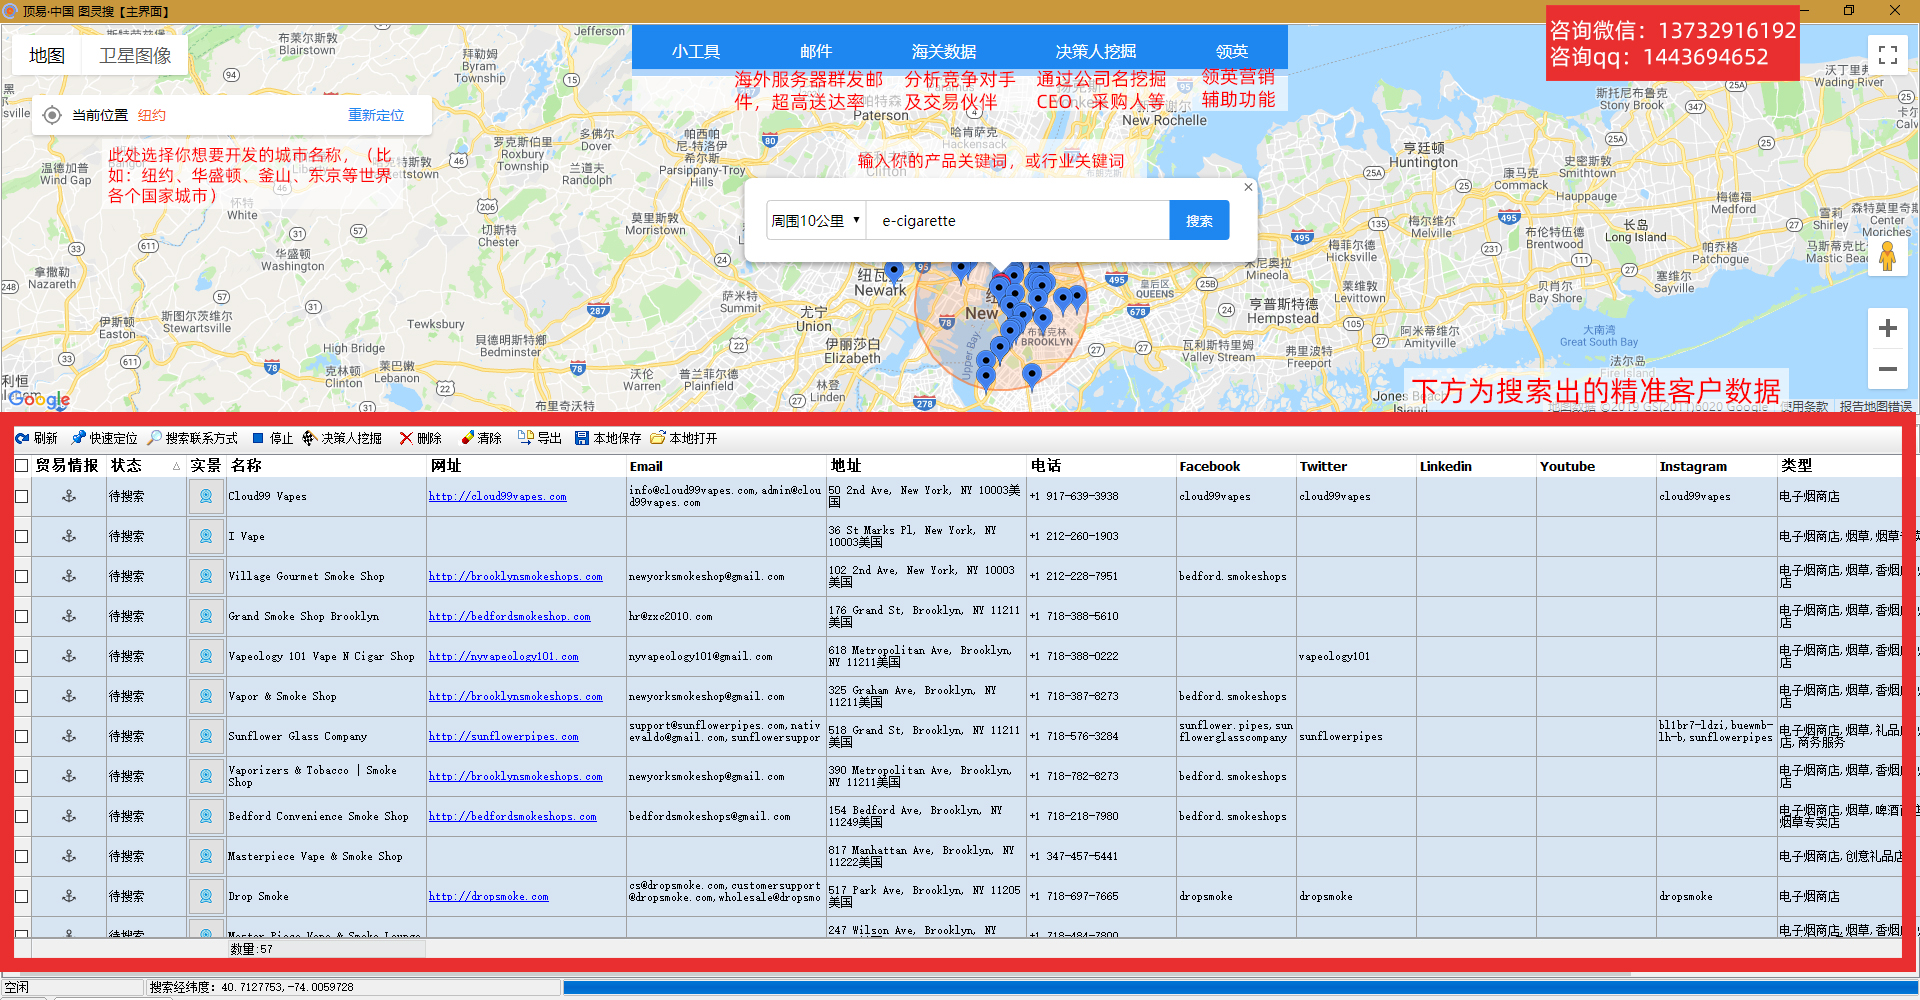Open the 领英 menu
This screenshot has width=1920, height=1000.
[1232, 51]
